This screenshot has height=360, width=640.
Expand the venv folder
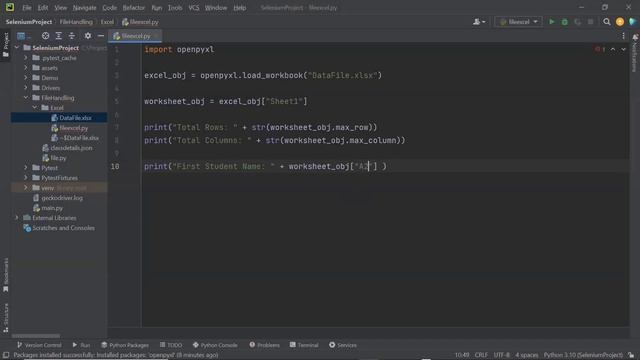tap(26, 188)
